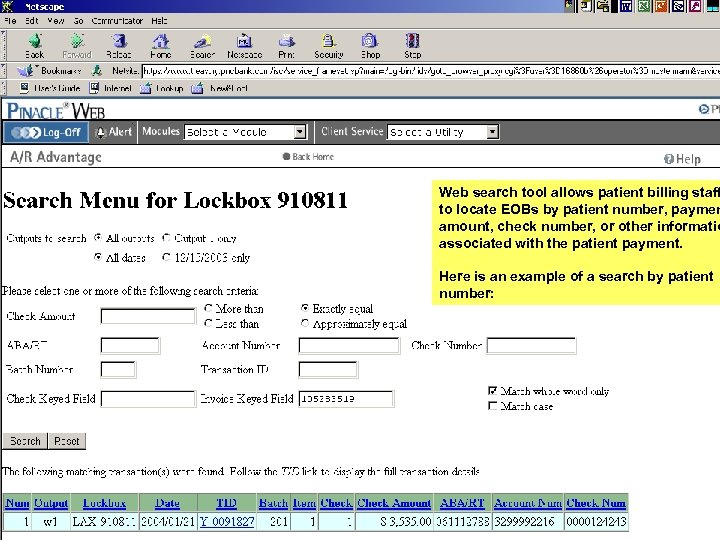Click the Log-Off button
The width and height of the screenshot is (720, 540).
46,132
